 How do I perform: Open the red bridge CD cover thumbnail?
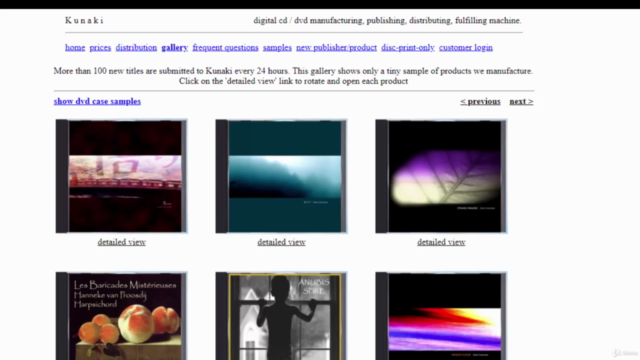[122, 176]
